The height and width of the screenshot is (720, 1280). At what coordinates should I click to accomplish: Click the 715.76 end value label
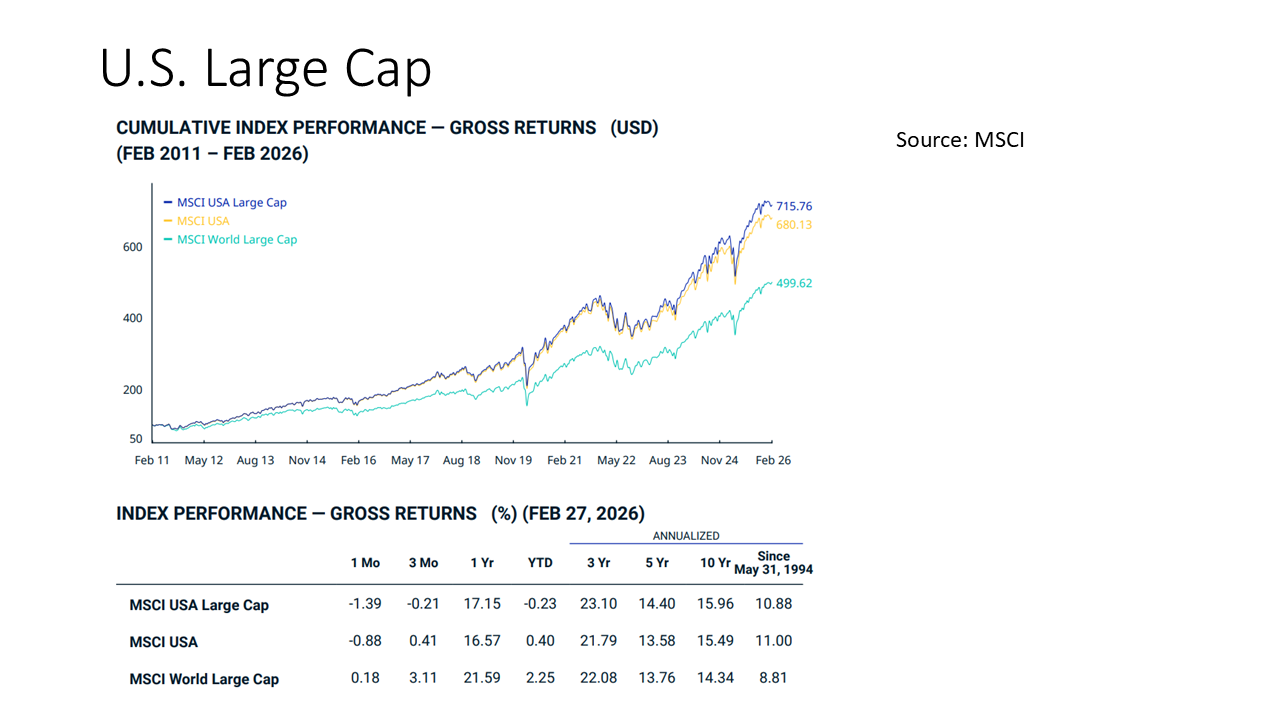[x=794, y=206]
